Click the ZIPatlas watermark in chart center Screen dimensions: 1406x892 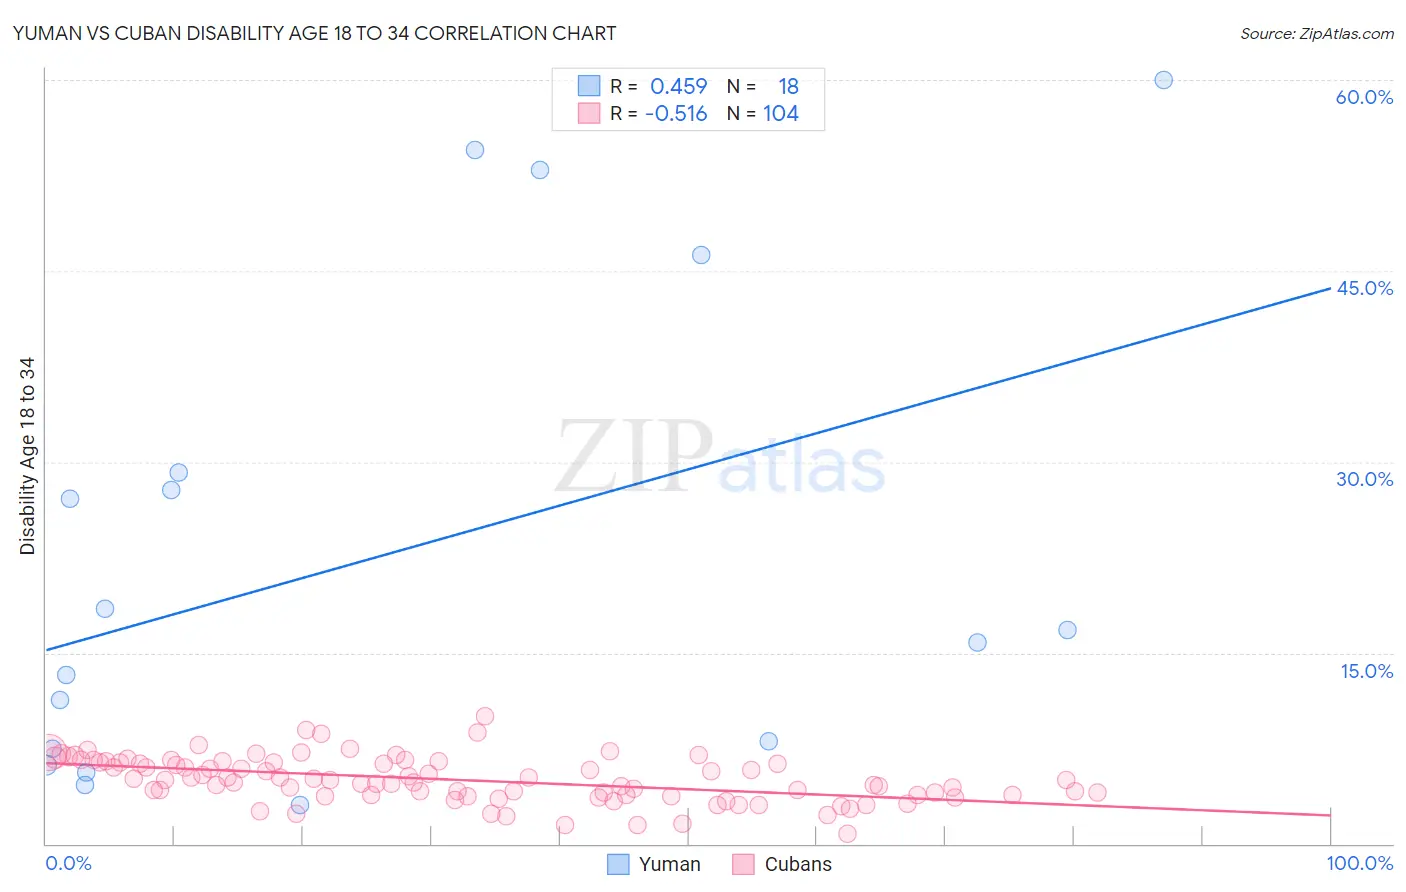[720, 457]
